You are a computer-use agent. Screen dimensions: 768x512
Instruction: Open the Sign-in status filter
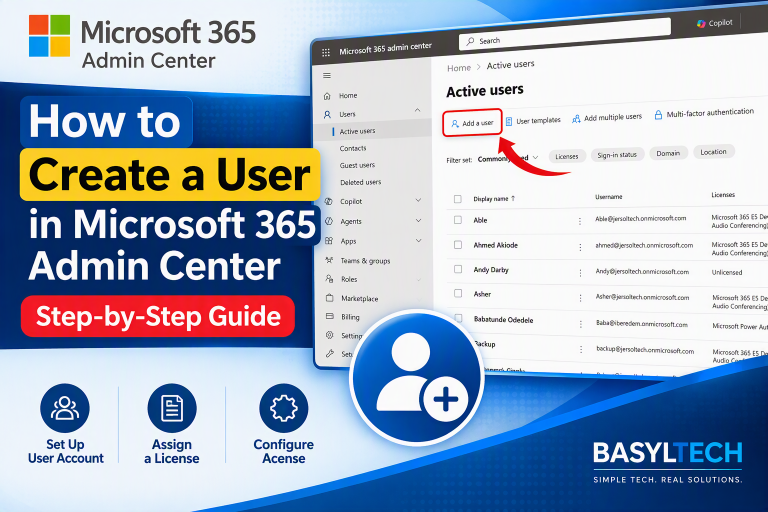(x=617, y=155)
